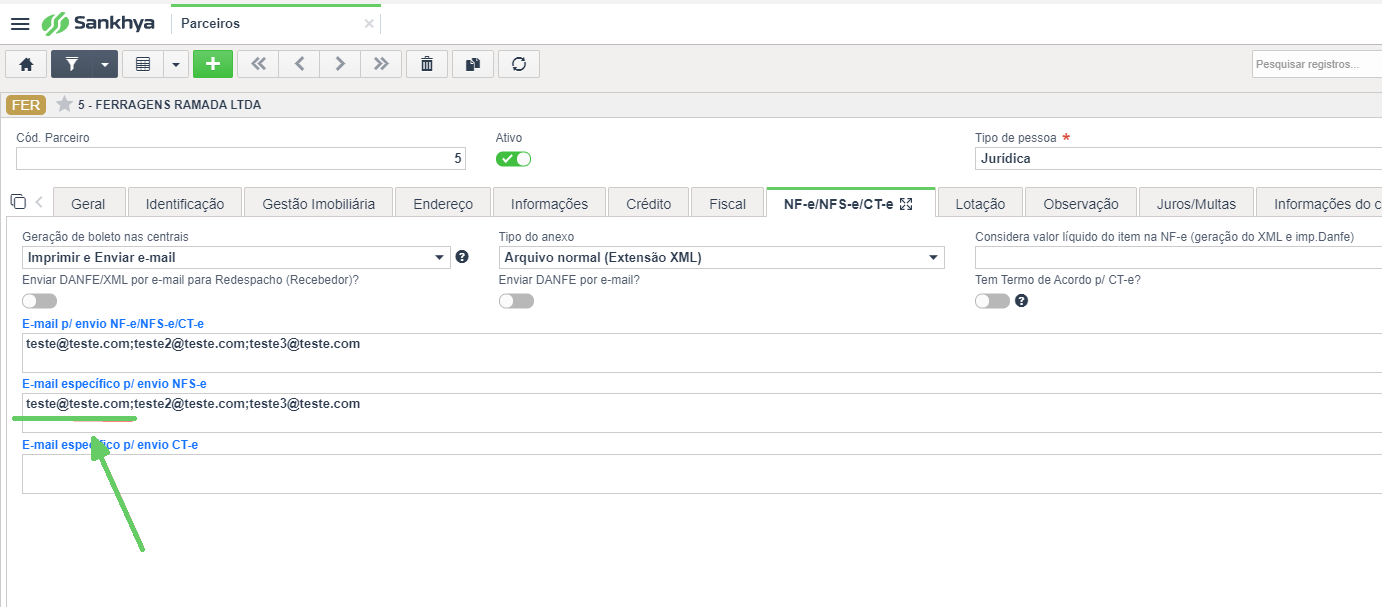1382x607 pixels.
Task: Go to the previous record
Action: tap(299, 64)
